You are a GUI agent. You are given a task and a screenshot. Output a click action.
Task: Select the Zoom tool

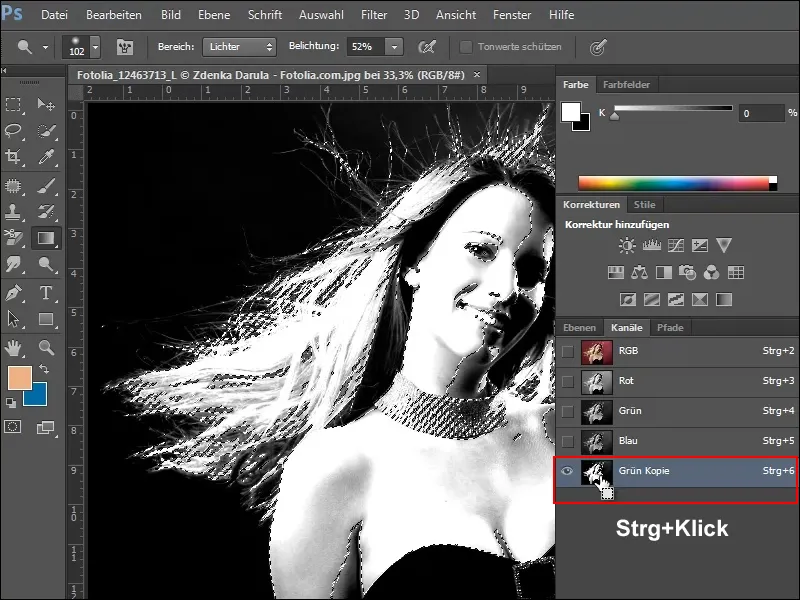[46, 348]
